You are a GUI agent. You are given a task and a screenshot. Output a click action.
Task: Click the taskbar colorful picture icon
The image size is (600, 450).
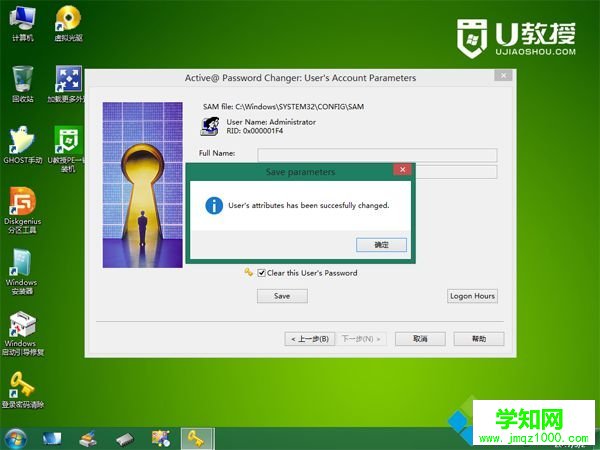pyautogui.click(x=161, y=439)
